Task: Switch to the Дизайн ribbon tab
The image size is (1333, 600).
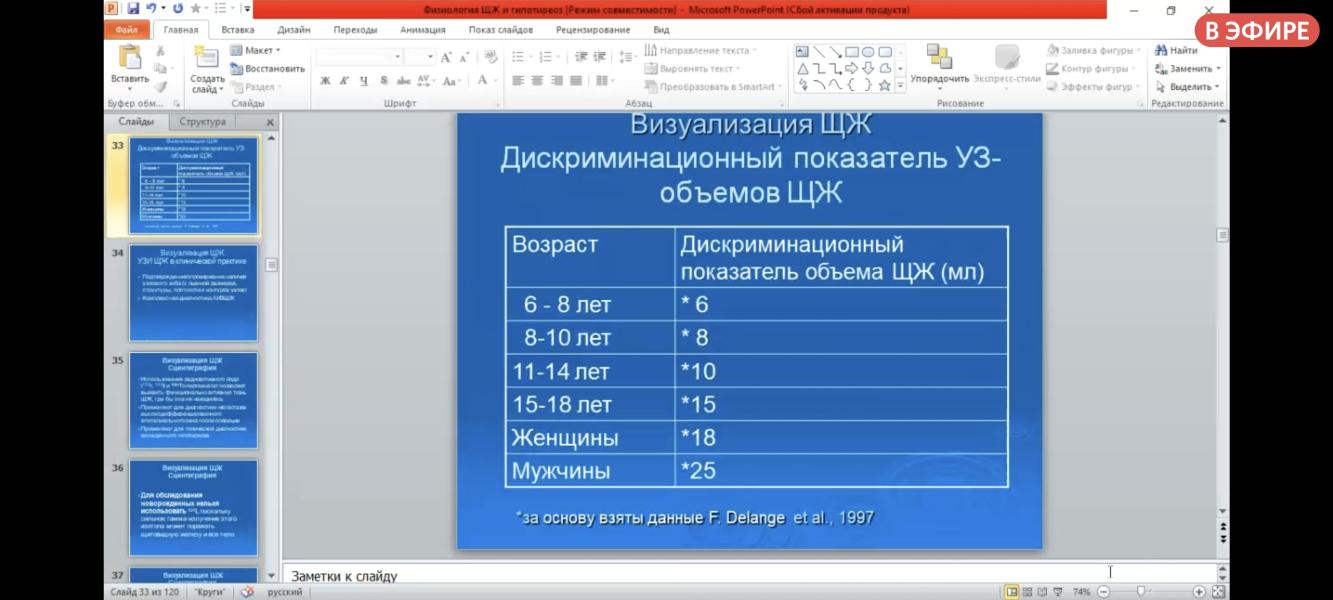Action: click(294, 30)
